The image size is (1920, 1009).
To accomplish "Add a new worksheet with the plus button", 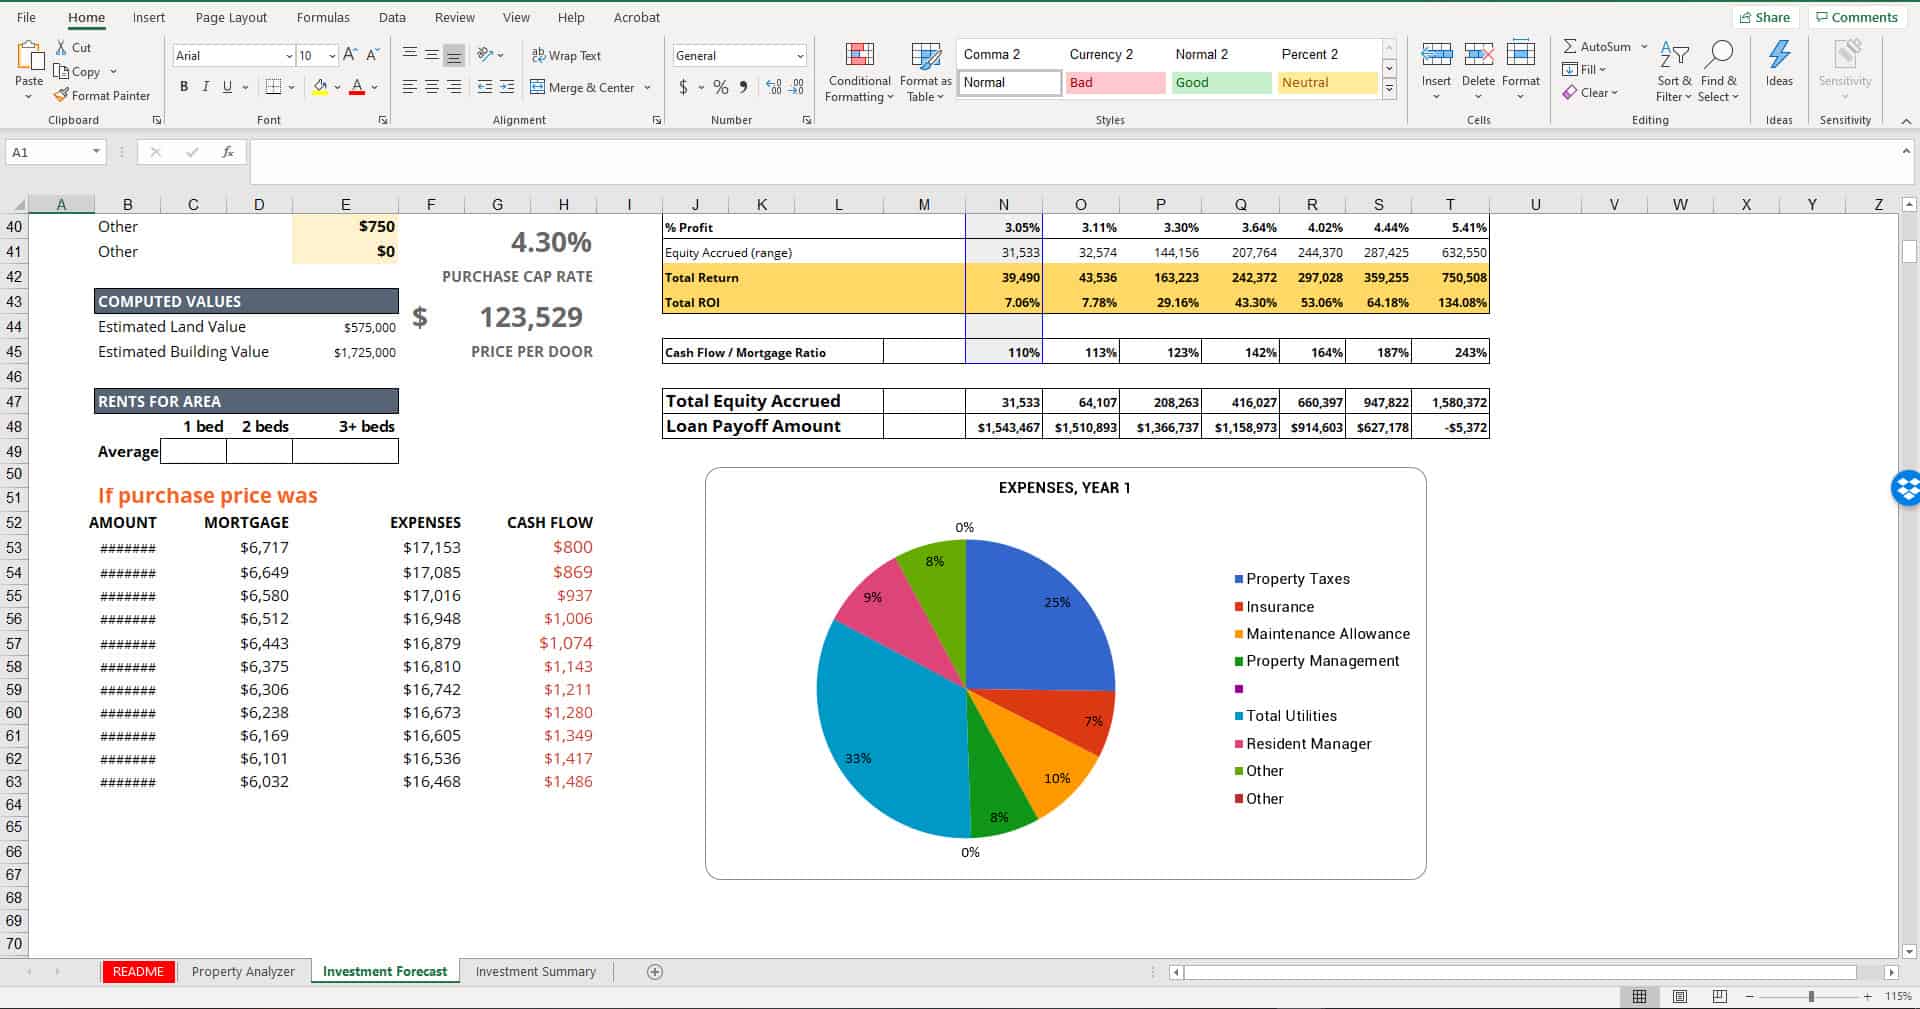I will click(653, 971).
